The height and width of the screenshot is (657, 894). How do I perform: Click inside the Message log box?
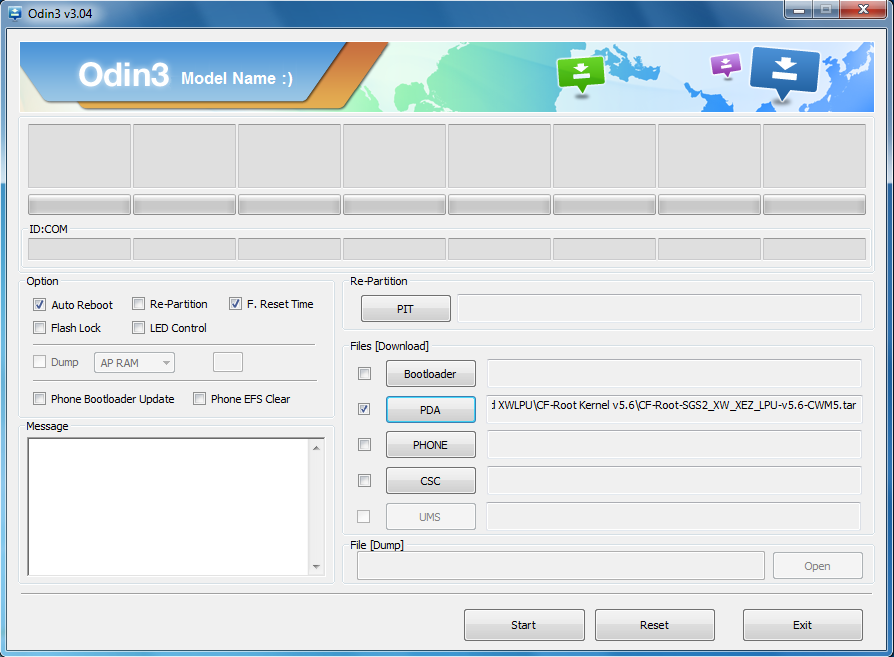[x=169, y=507]
